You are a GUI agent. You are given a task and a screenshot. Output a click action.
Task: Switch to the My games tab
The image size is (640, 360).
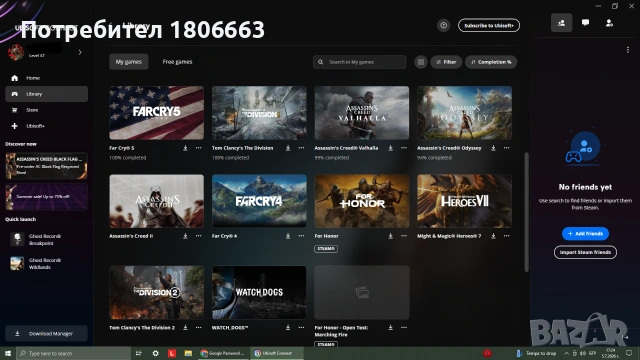tap(129, 62)
